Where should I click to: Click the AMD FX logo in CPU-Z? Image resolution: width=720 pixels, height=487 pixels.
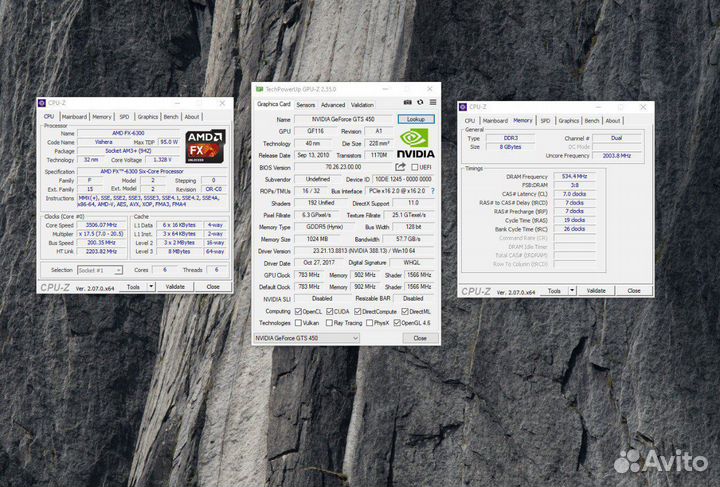click(x=205, y=144)
